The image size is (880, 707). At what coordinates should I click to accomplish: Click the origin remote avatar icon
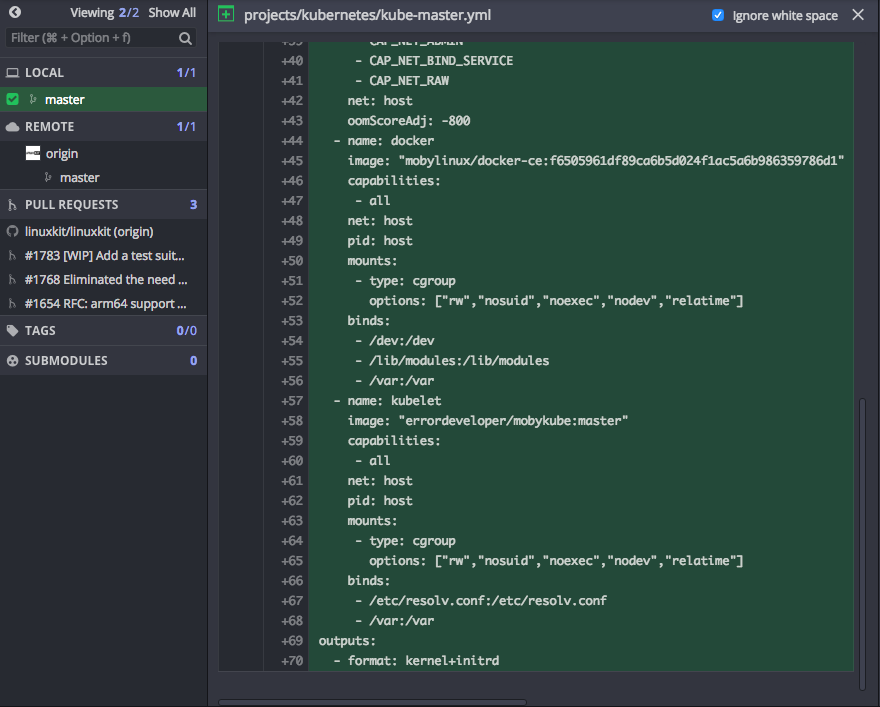(x=32, y=153)
